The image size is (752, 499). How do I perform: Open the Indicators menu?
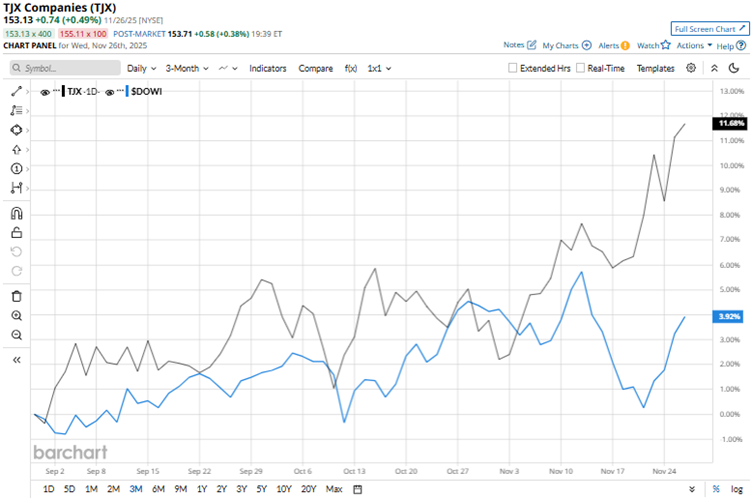(x=268, y=69)
